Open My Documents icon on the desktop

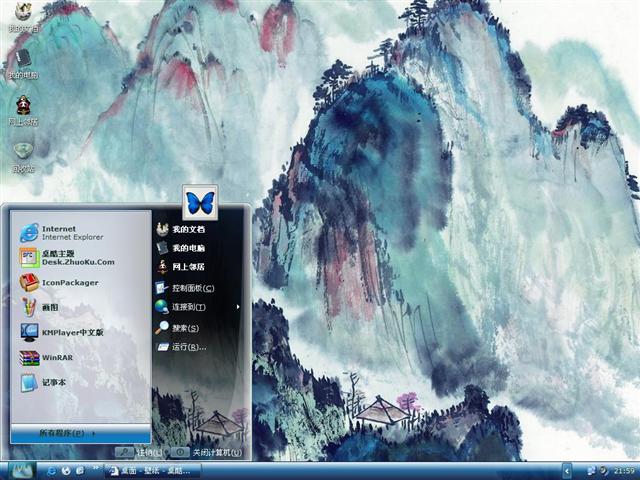tap(23, 16)
